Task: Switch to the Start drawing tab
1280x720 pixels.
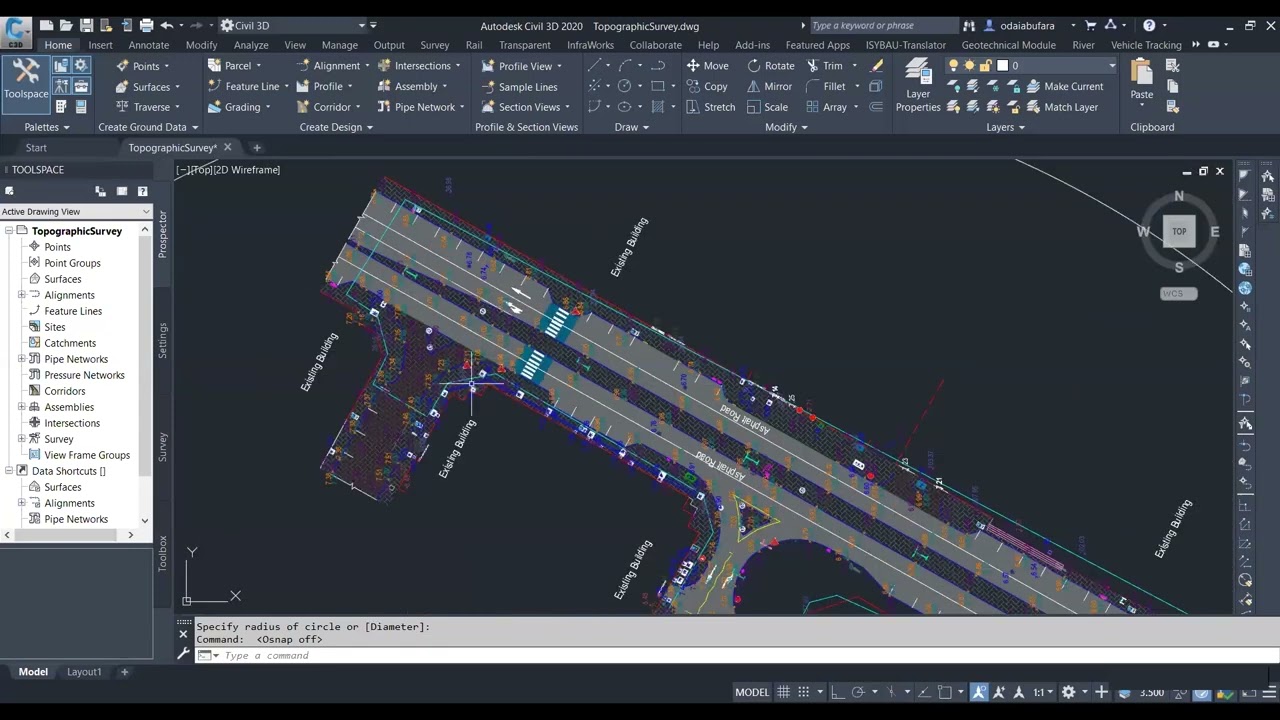Action: pos(36,148)
